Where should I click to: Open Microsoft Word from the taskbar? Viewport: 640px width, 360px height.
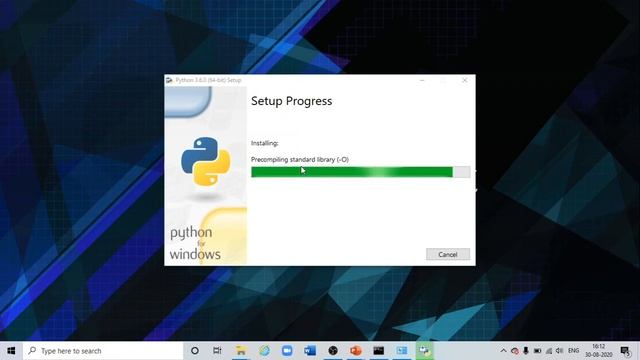tap(310, 351)
